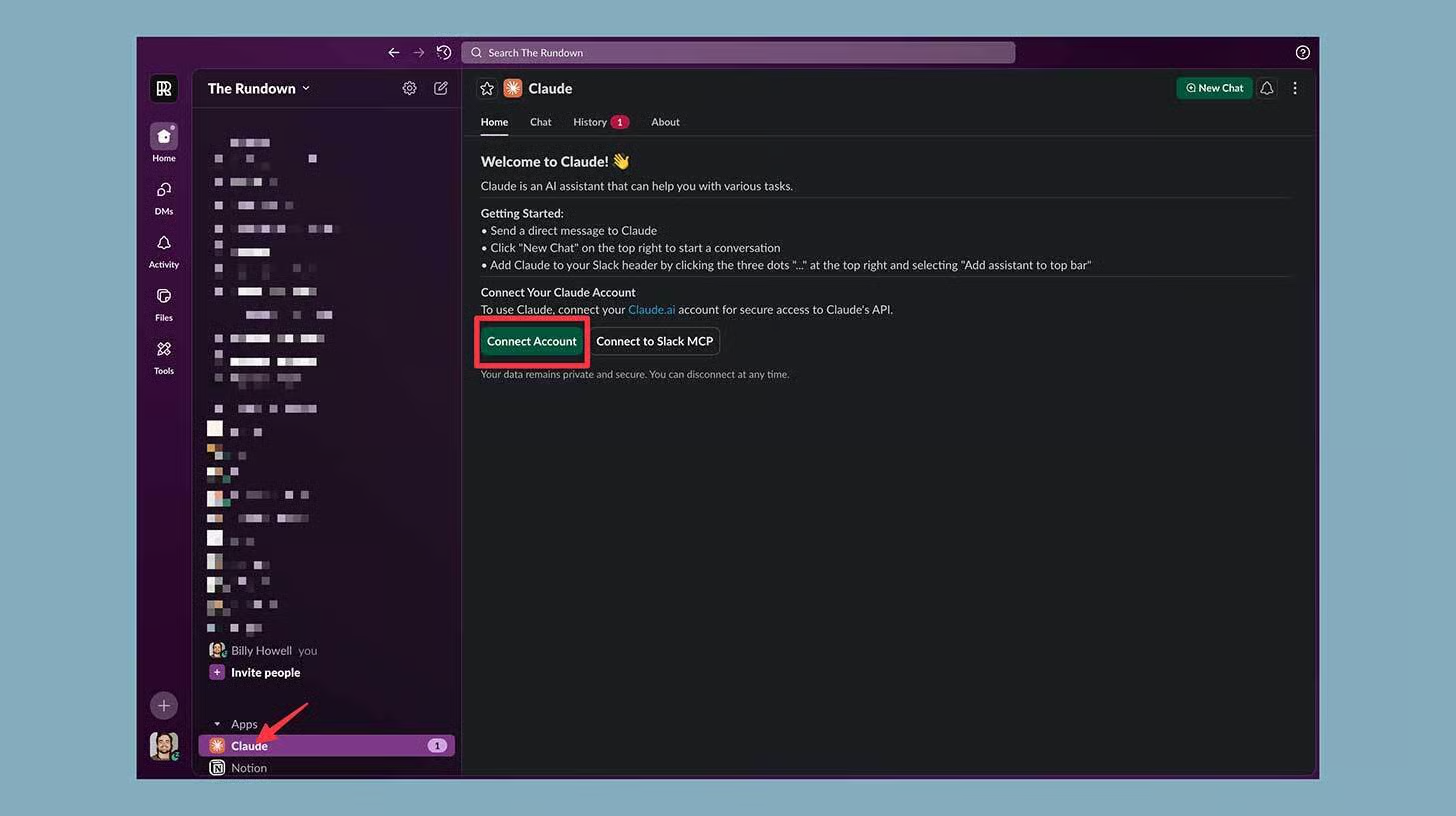Select Notion in the Apps list

326,768
